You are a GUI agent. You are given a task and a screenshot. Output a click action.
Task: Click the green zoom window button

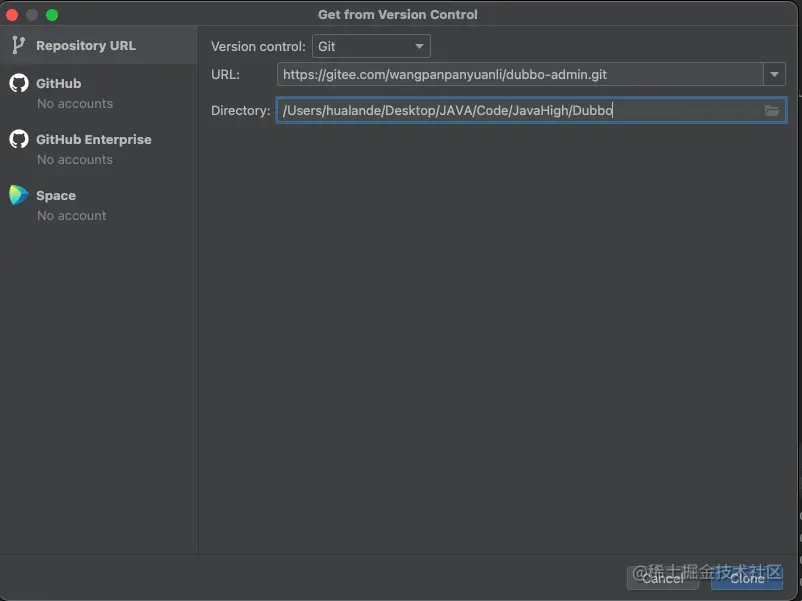click(x=52, y=15)
